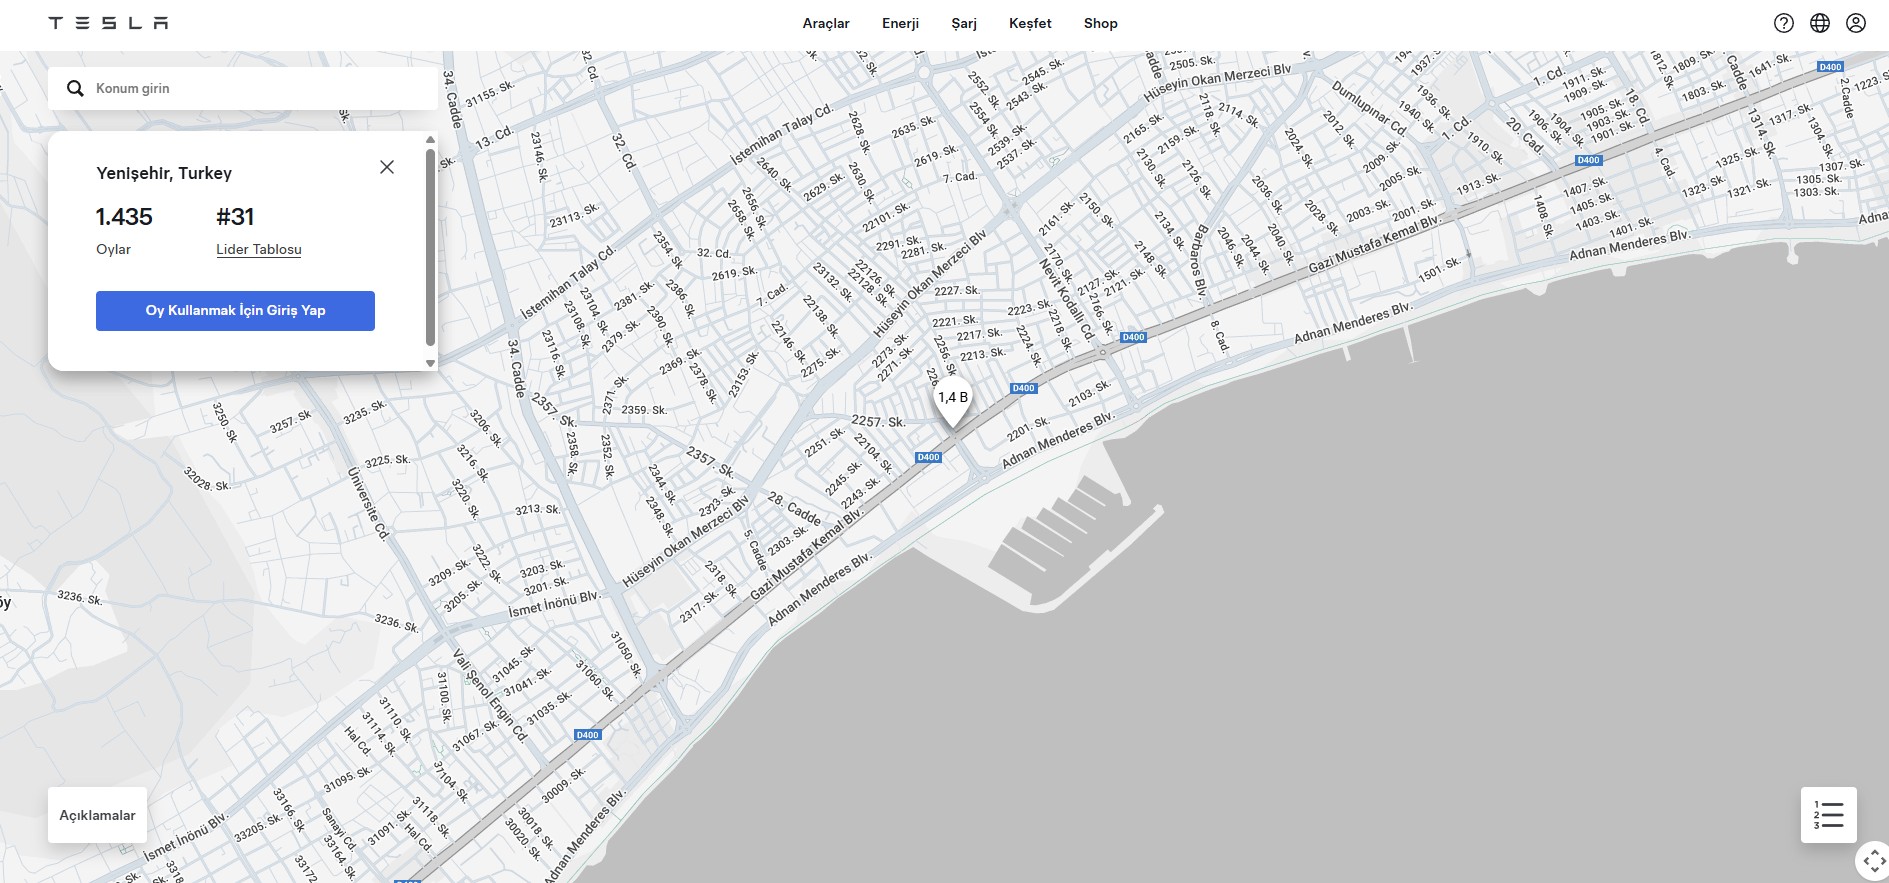Open the help question mark icon
Image resolution: width=1889 pixels, height=883 pixels.
(x=1783, y=23)
